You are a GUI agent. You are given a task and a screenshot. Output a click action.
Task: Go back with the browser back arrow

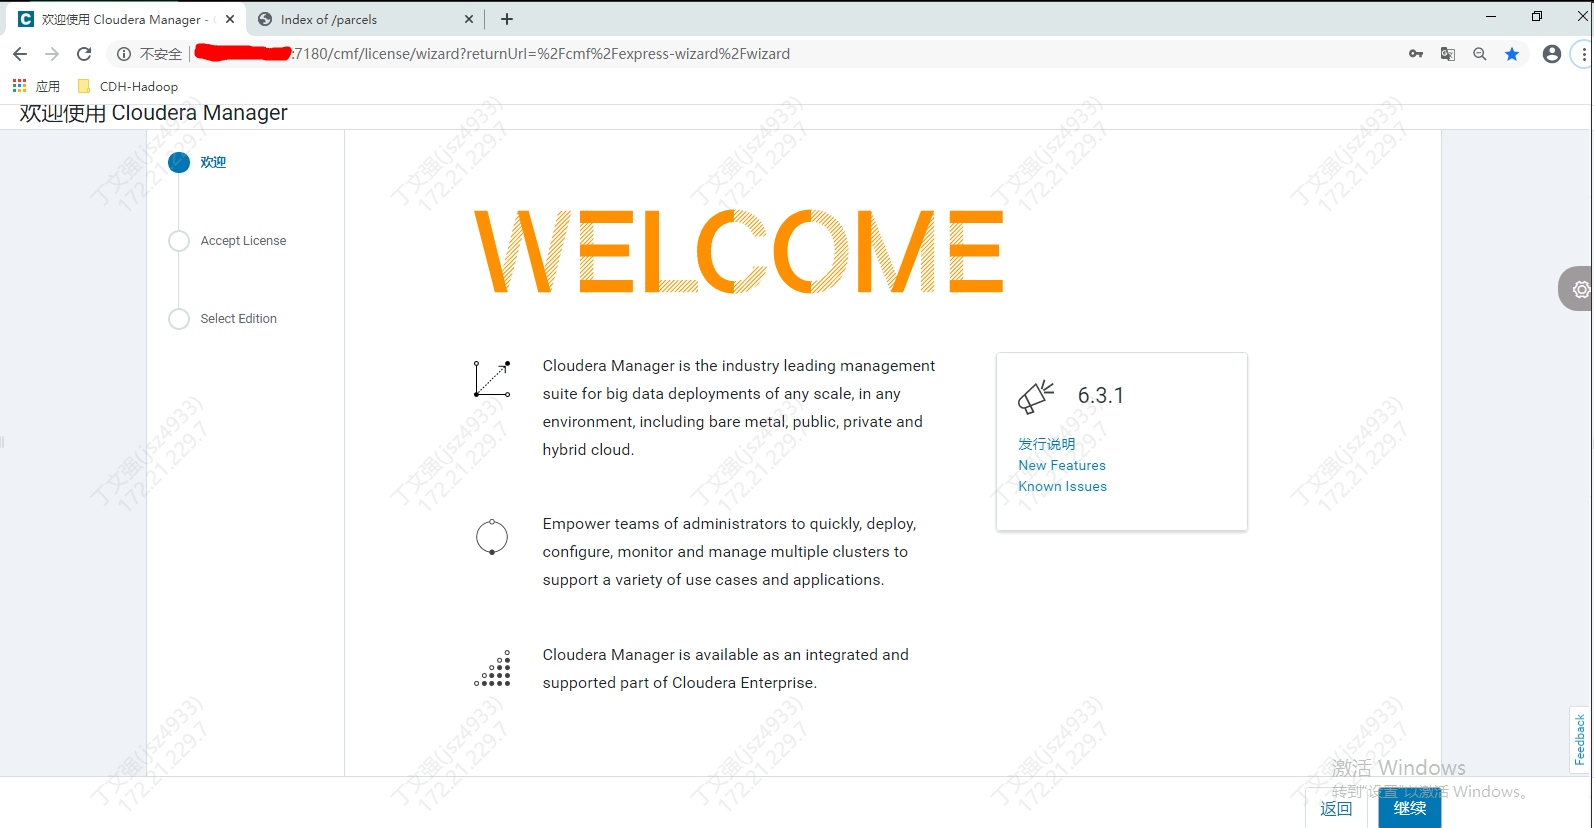tap(20, 54)
